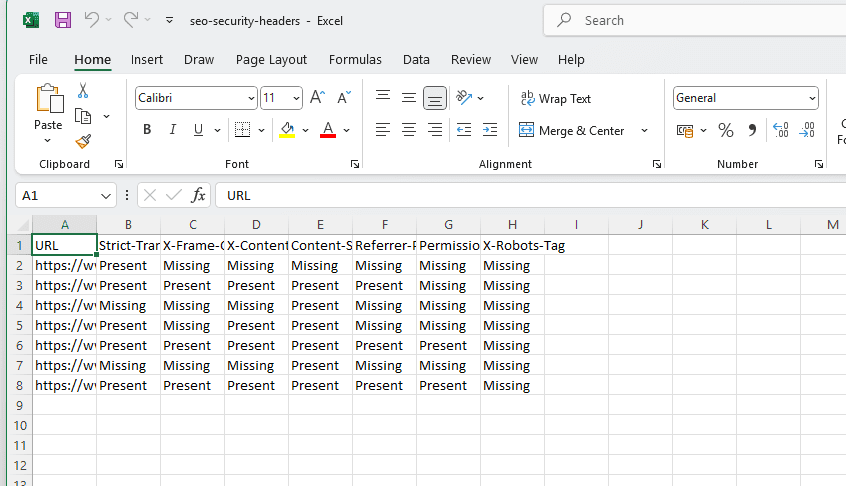
Task: Select the Format Painter brush icon
Action: click(x=83, y=141)
